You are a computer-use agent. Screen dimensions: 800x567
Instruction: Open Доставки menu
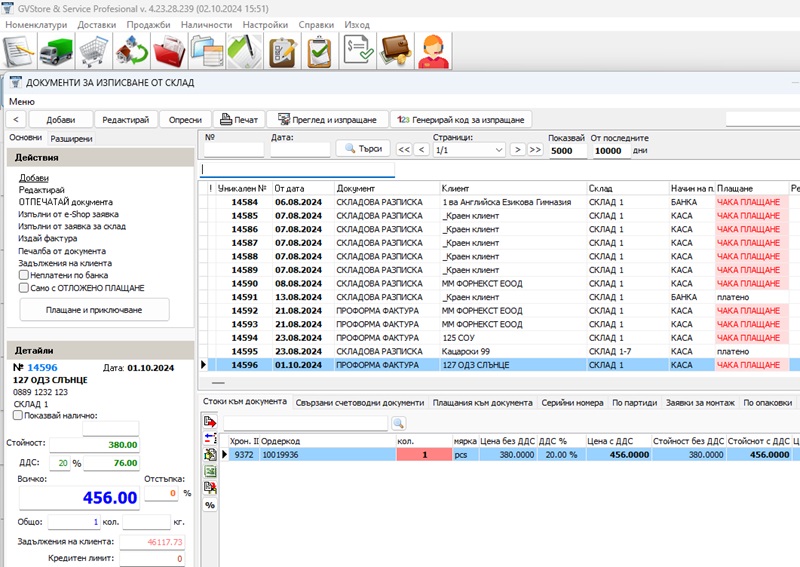coord(97,24)
